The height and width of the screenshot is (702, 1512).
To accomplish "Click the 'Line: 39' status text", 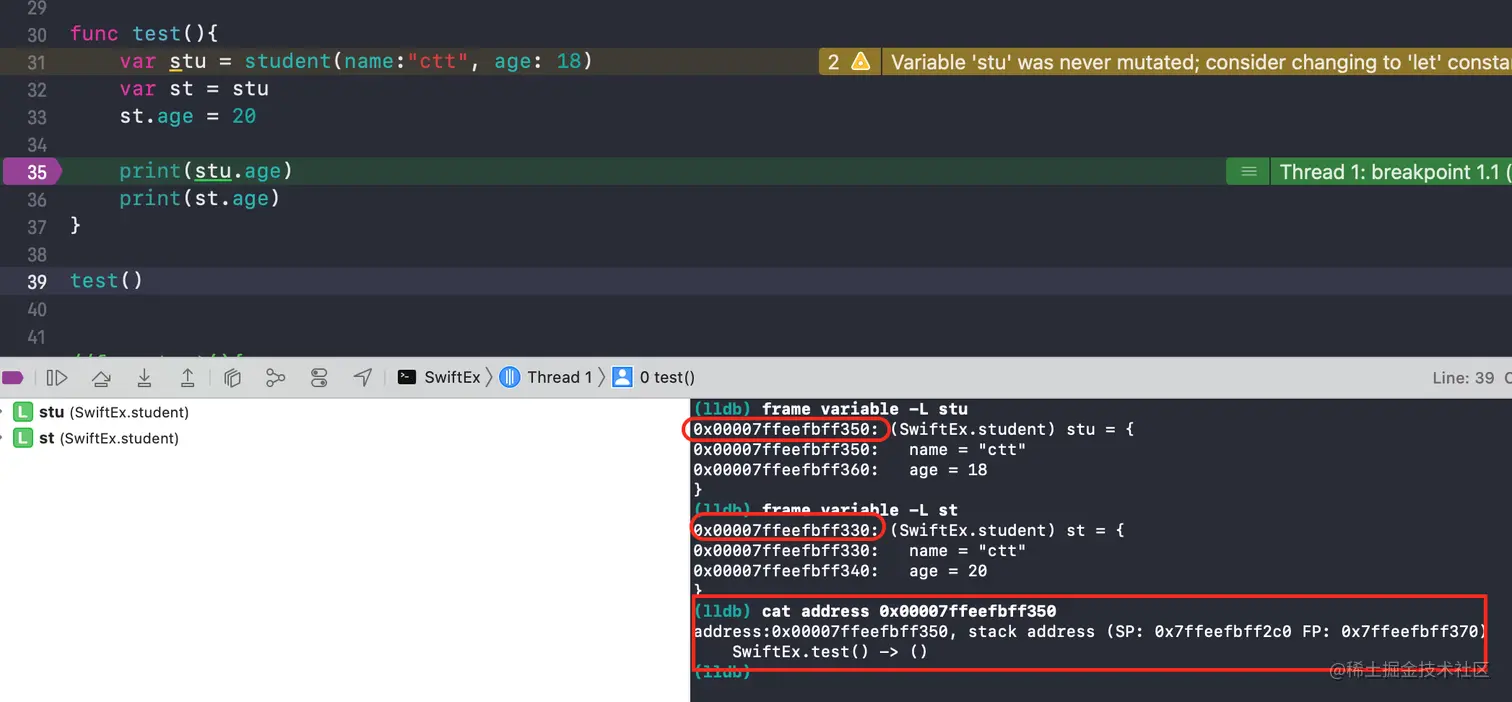I will 1462,378.
